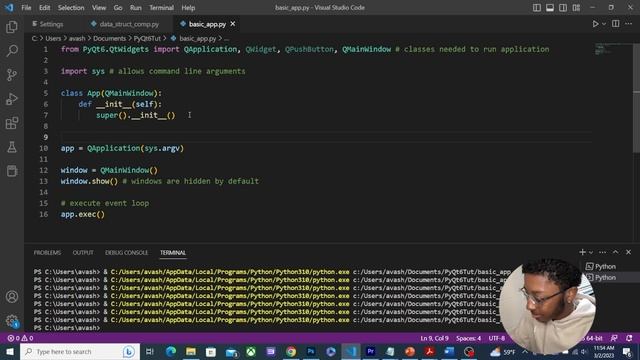Split the editor right
The width and height of the screenshot is (640, 360).
[616, 24]
